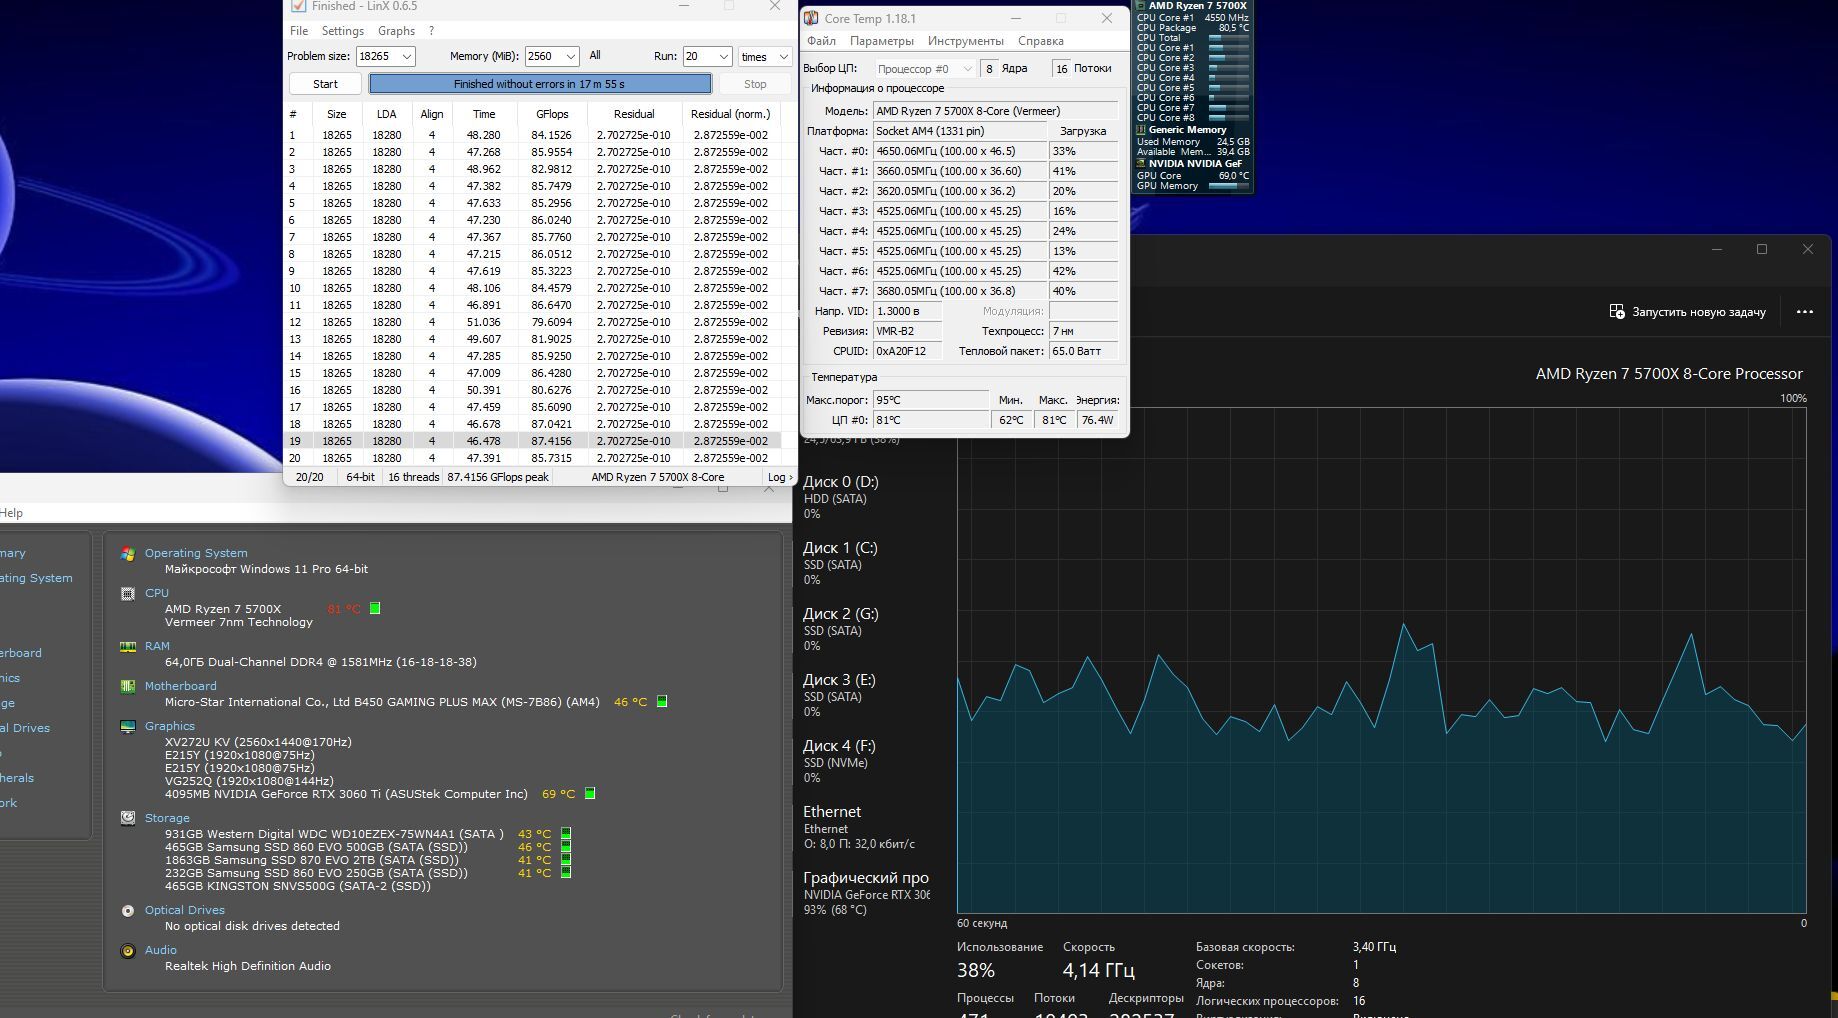The width and height of the screenshot is (1838, 1018).
Task: Open RAM section link in Speccy
Action: coord(157,646)
